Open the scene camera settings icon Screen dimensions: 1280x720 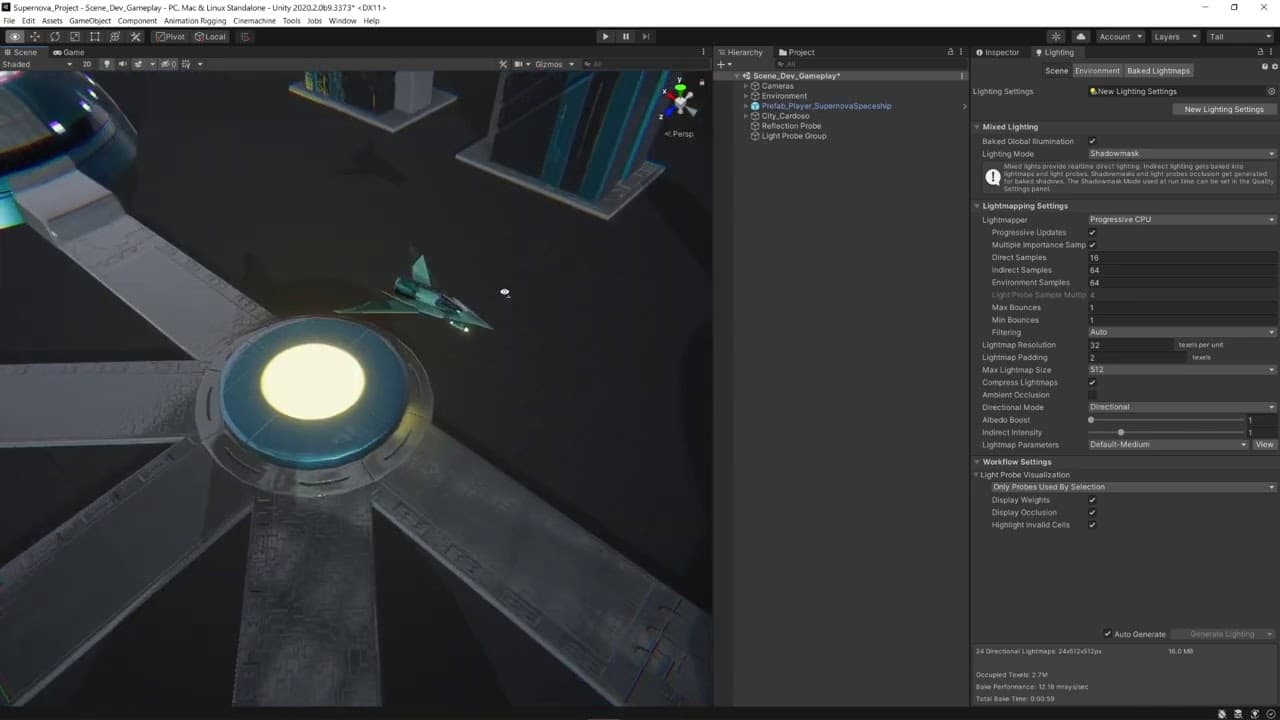[520, 64]
